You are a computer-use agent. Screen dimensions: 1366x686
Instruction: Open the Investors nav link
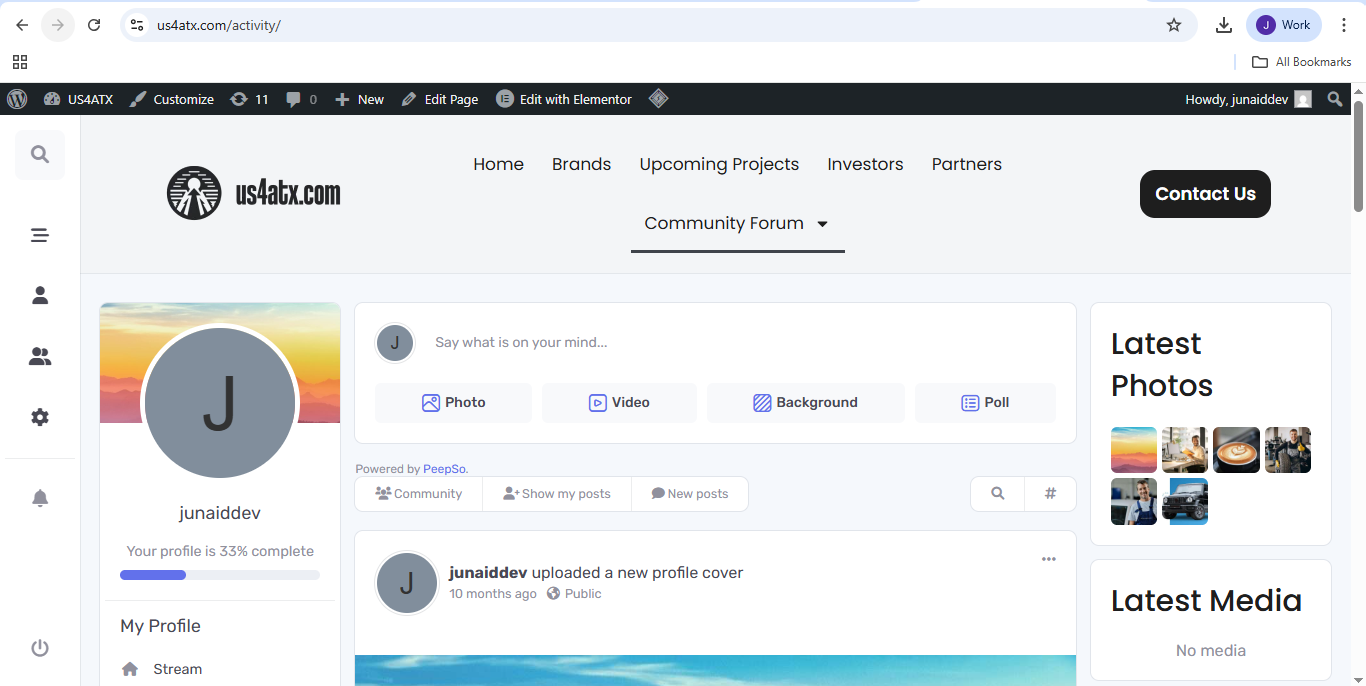pyautogui.click(x=865, y=164)
